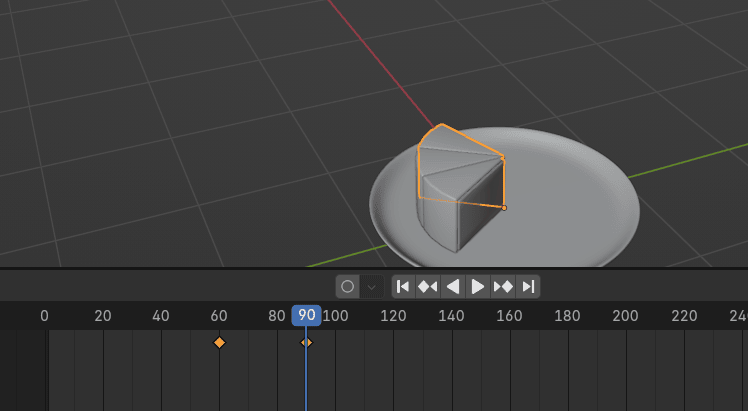Screen dimensions: 748x411
Task: Jump to the last frame
Action: coord(529,287)
